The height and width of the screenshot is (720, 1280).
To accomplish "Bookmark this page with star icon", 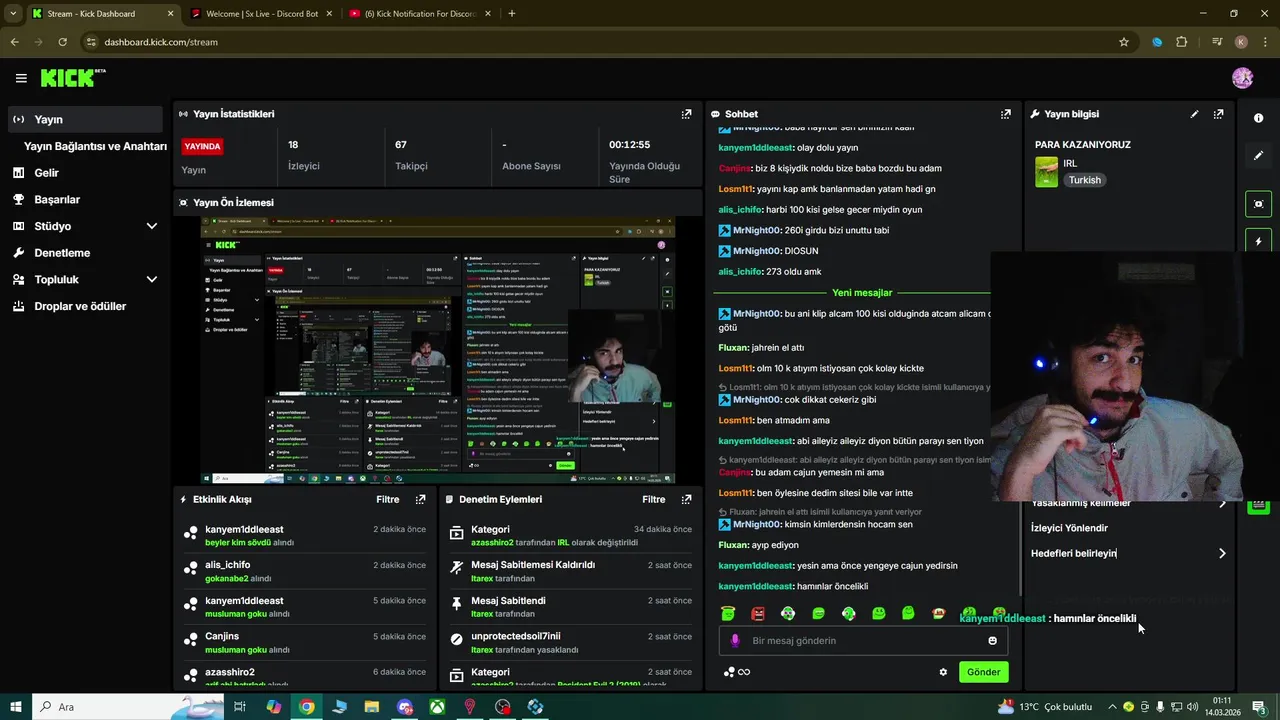I will point(1124,42).
